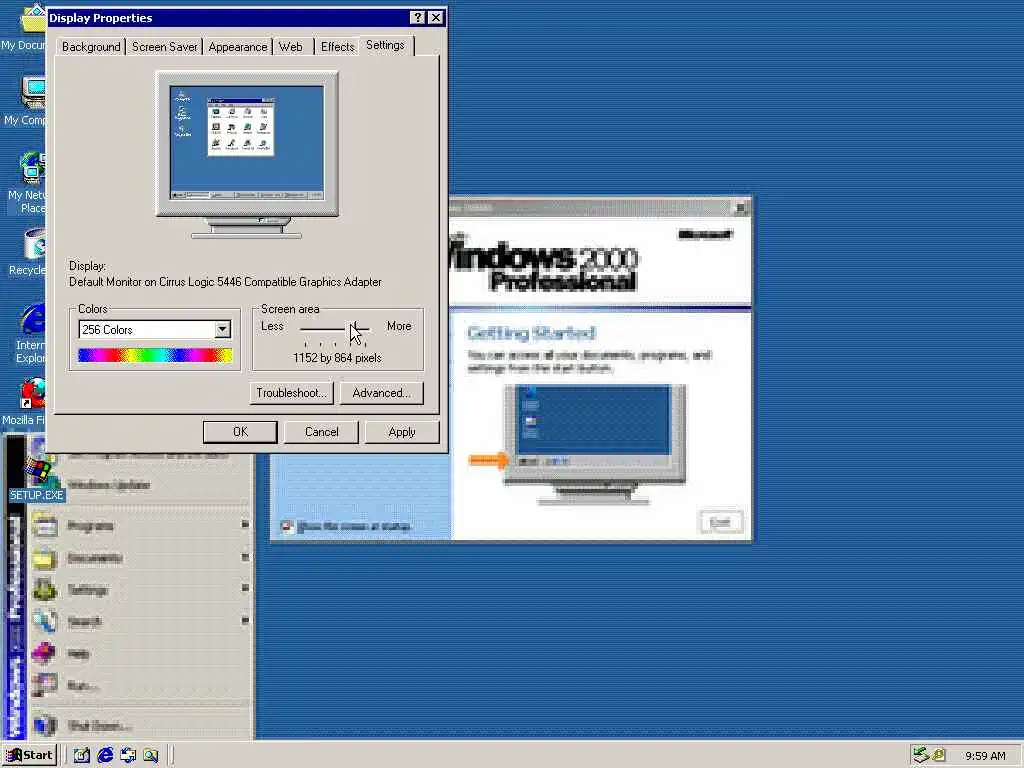Viewport: 1024px width, 768px height.
Task: Expand the Documents submenu arrow
Action: click(x=245, y=557)
